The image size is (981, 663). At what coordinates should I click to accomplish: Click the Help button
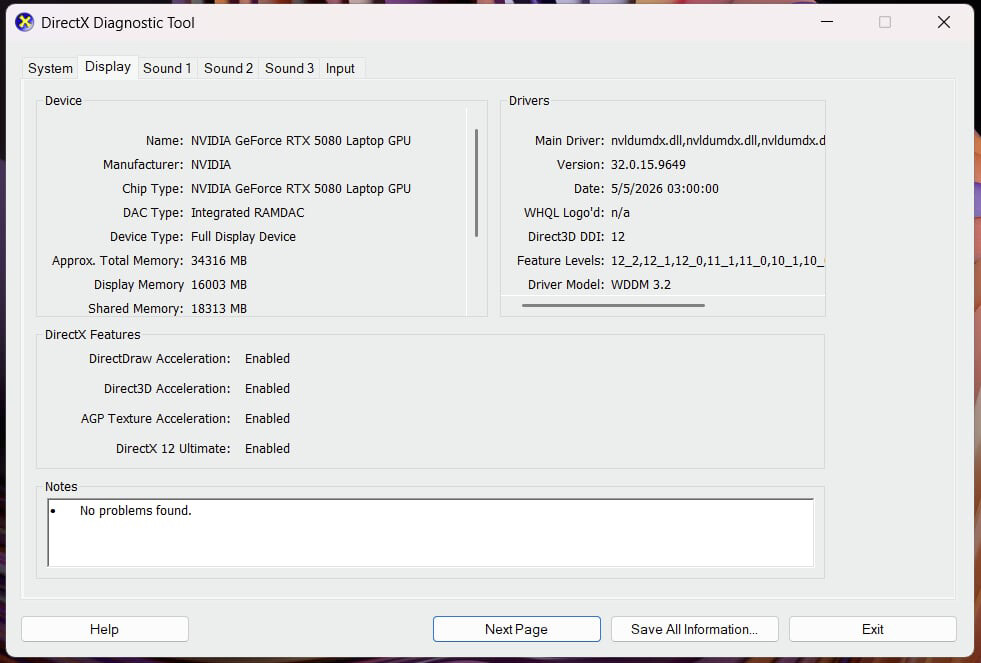(x=104, y=629)
